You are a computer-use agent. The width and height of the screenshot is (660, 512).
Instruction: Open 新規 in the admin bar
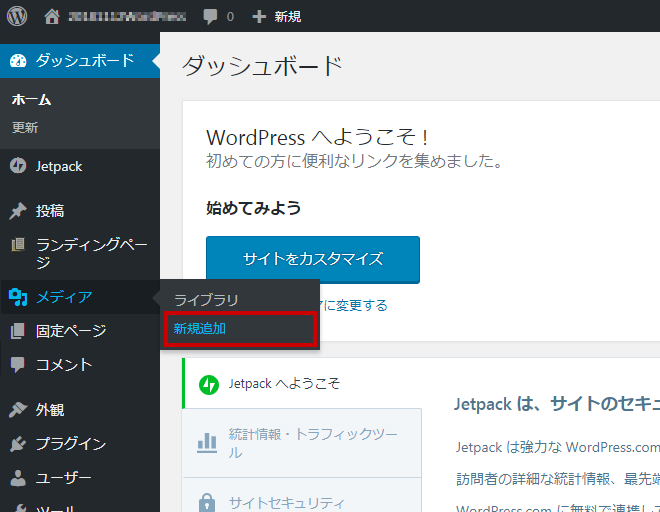287,16
